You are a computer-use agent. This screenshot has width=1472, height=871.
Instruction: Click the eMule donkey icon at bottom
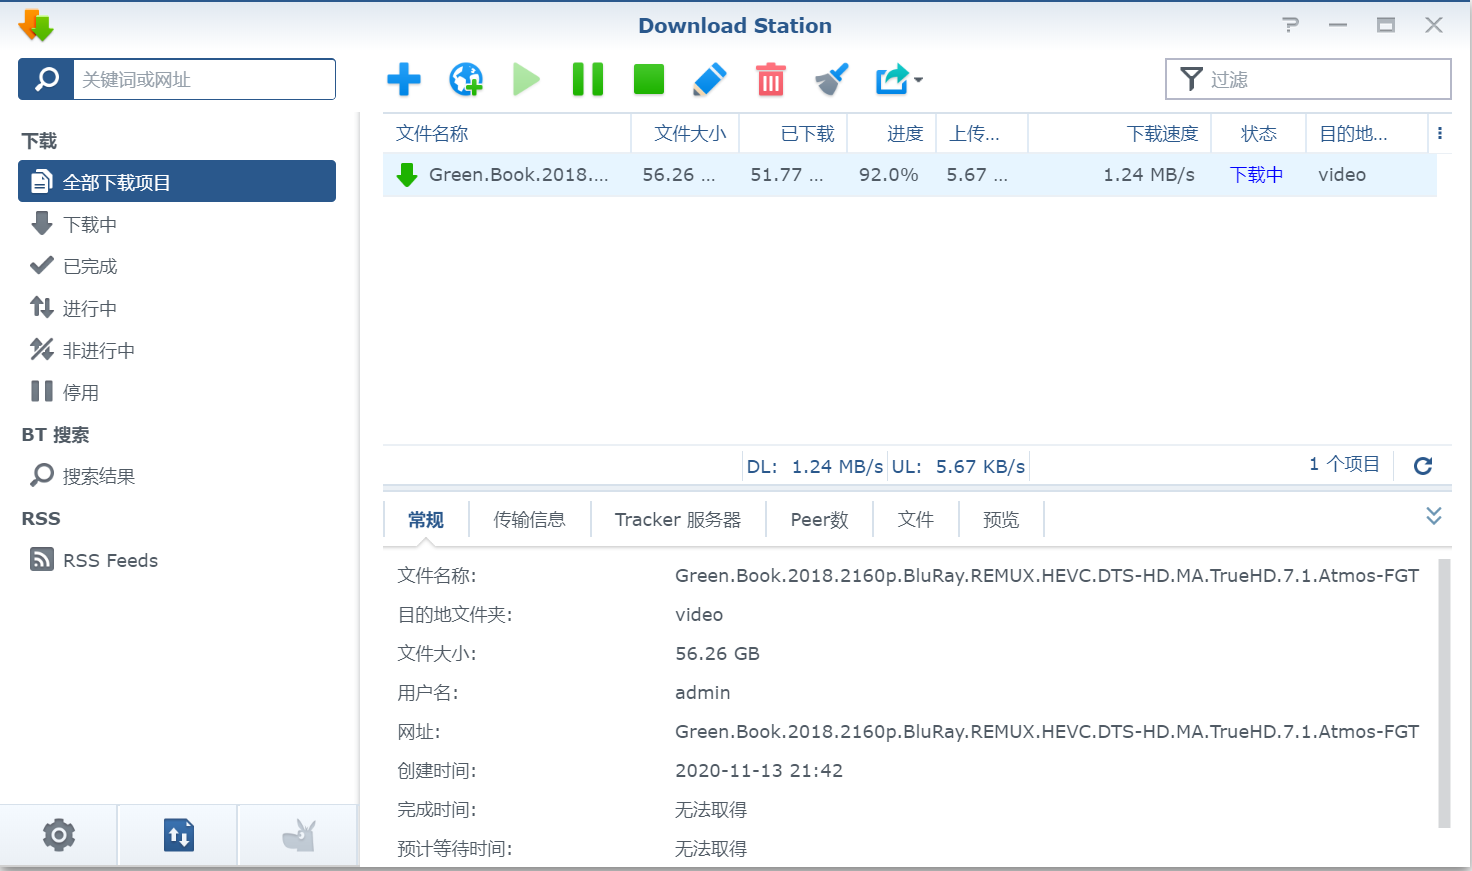click(298, 835)
